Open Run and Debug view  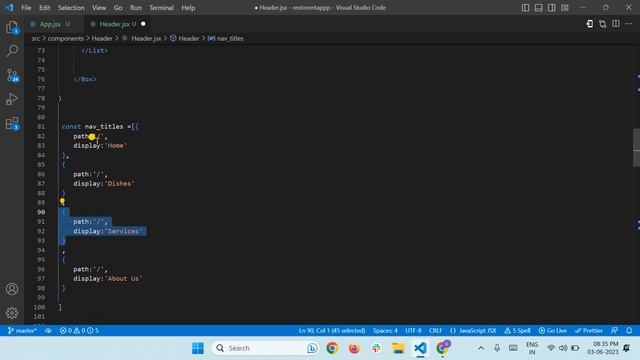[12, 99]
